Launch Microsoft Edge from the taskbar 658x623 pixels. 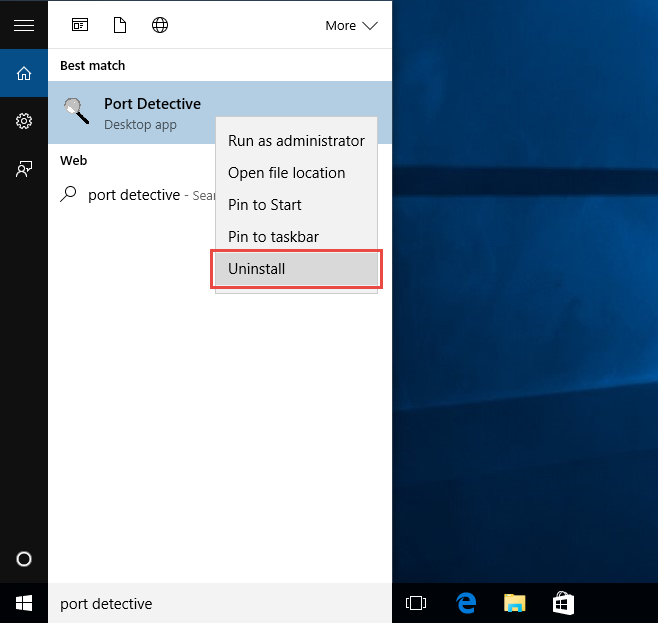click(x=466, y=603)
